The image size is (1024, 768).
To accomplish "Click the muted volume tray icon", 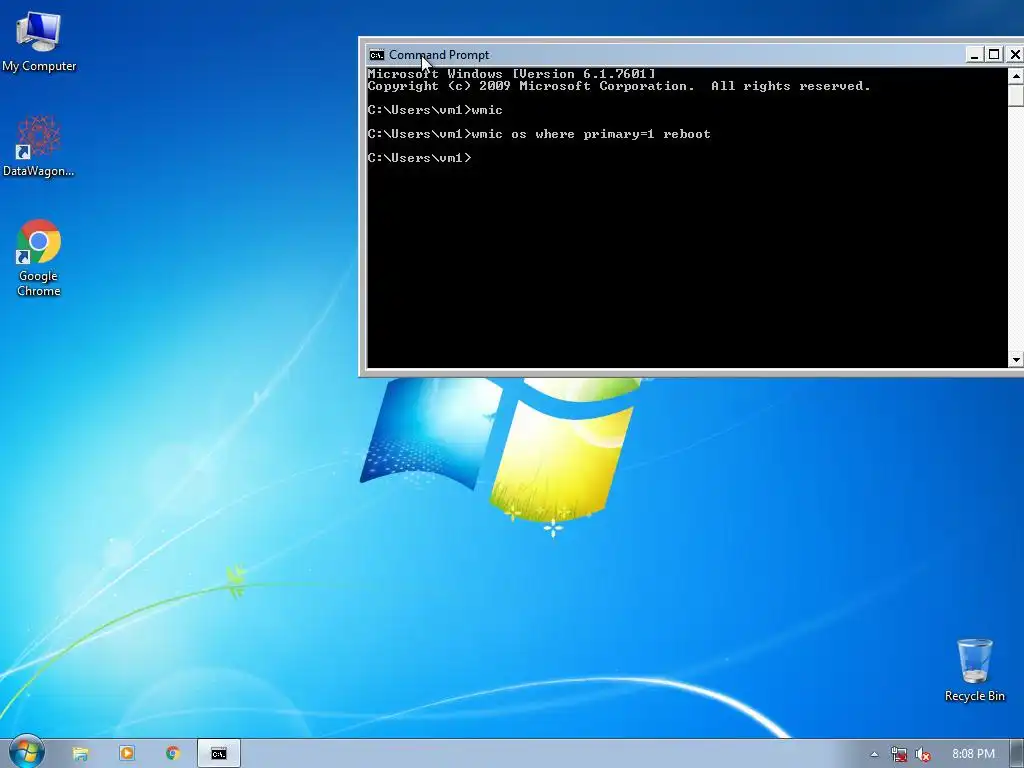I will point(923,754).
